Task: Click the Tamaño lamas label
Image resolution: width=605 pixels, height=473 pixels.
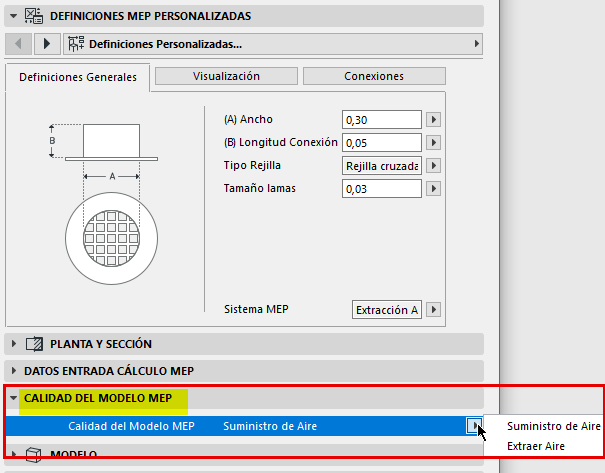Action: (x=260, y=188)
